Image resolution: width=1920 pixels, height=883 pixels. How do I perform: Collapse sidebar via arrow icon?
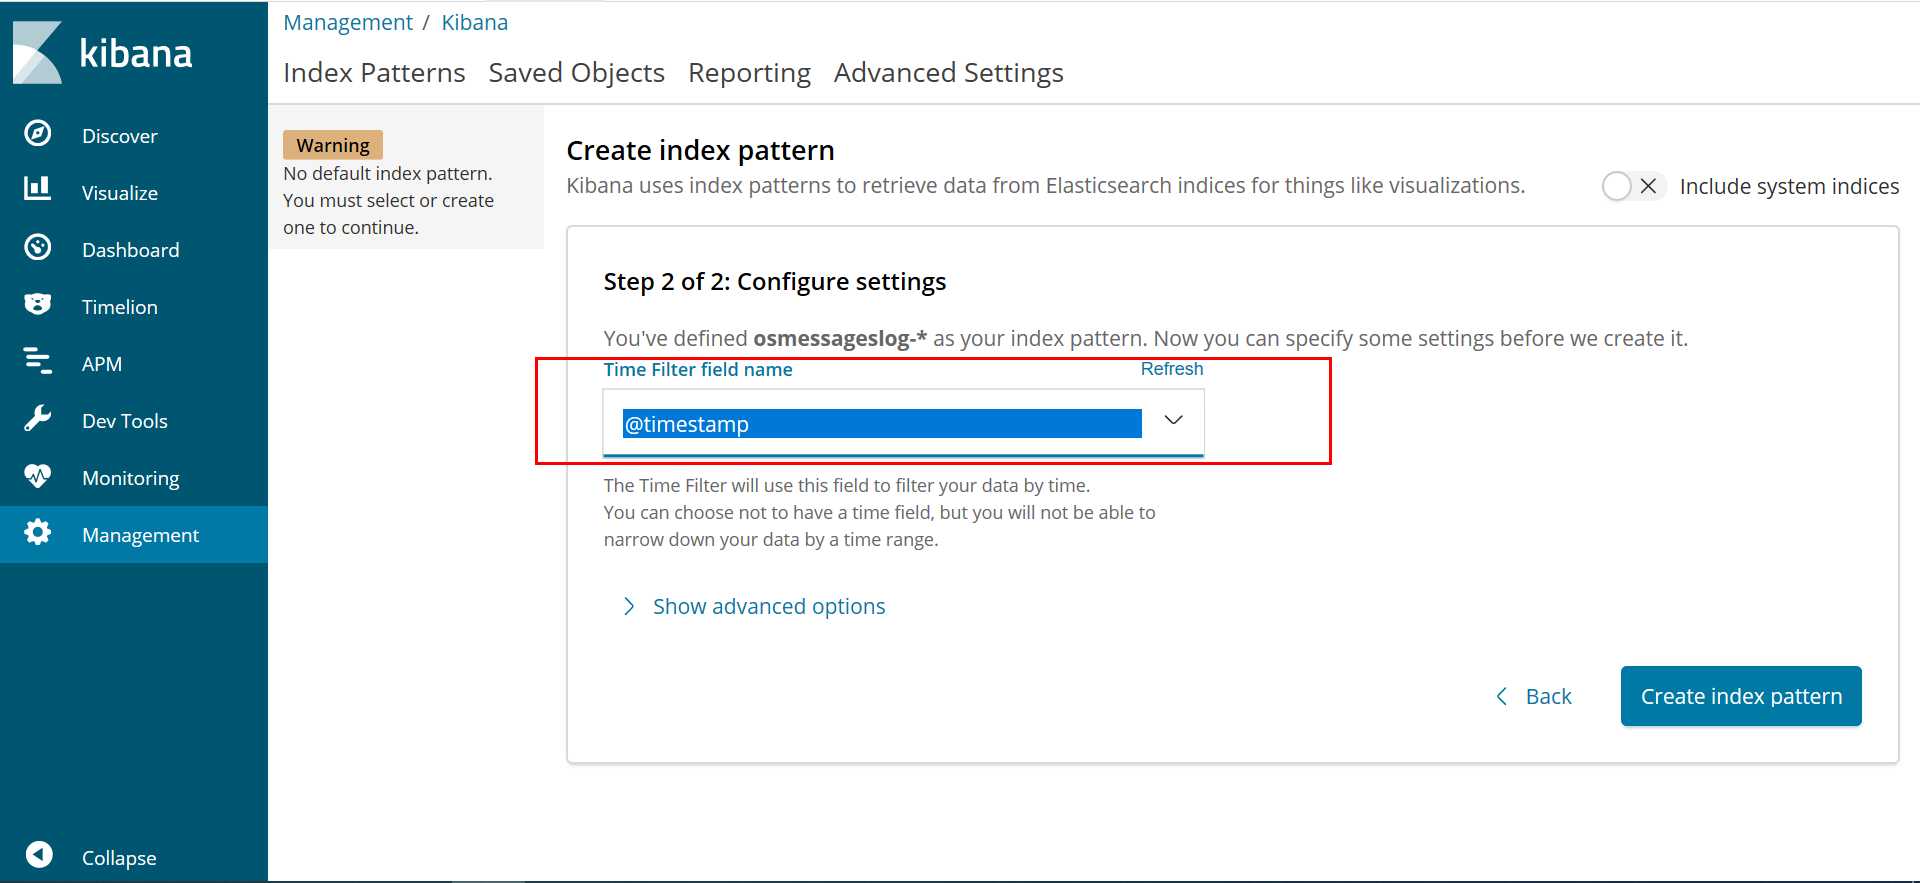coord(39,854)
